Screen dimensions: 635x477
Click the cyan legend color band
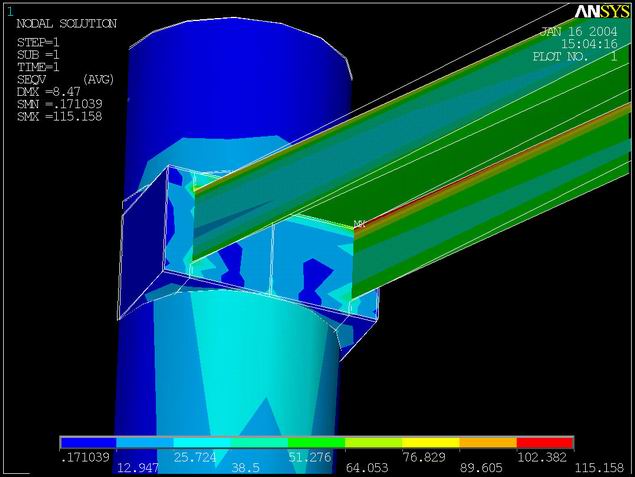202,443
